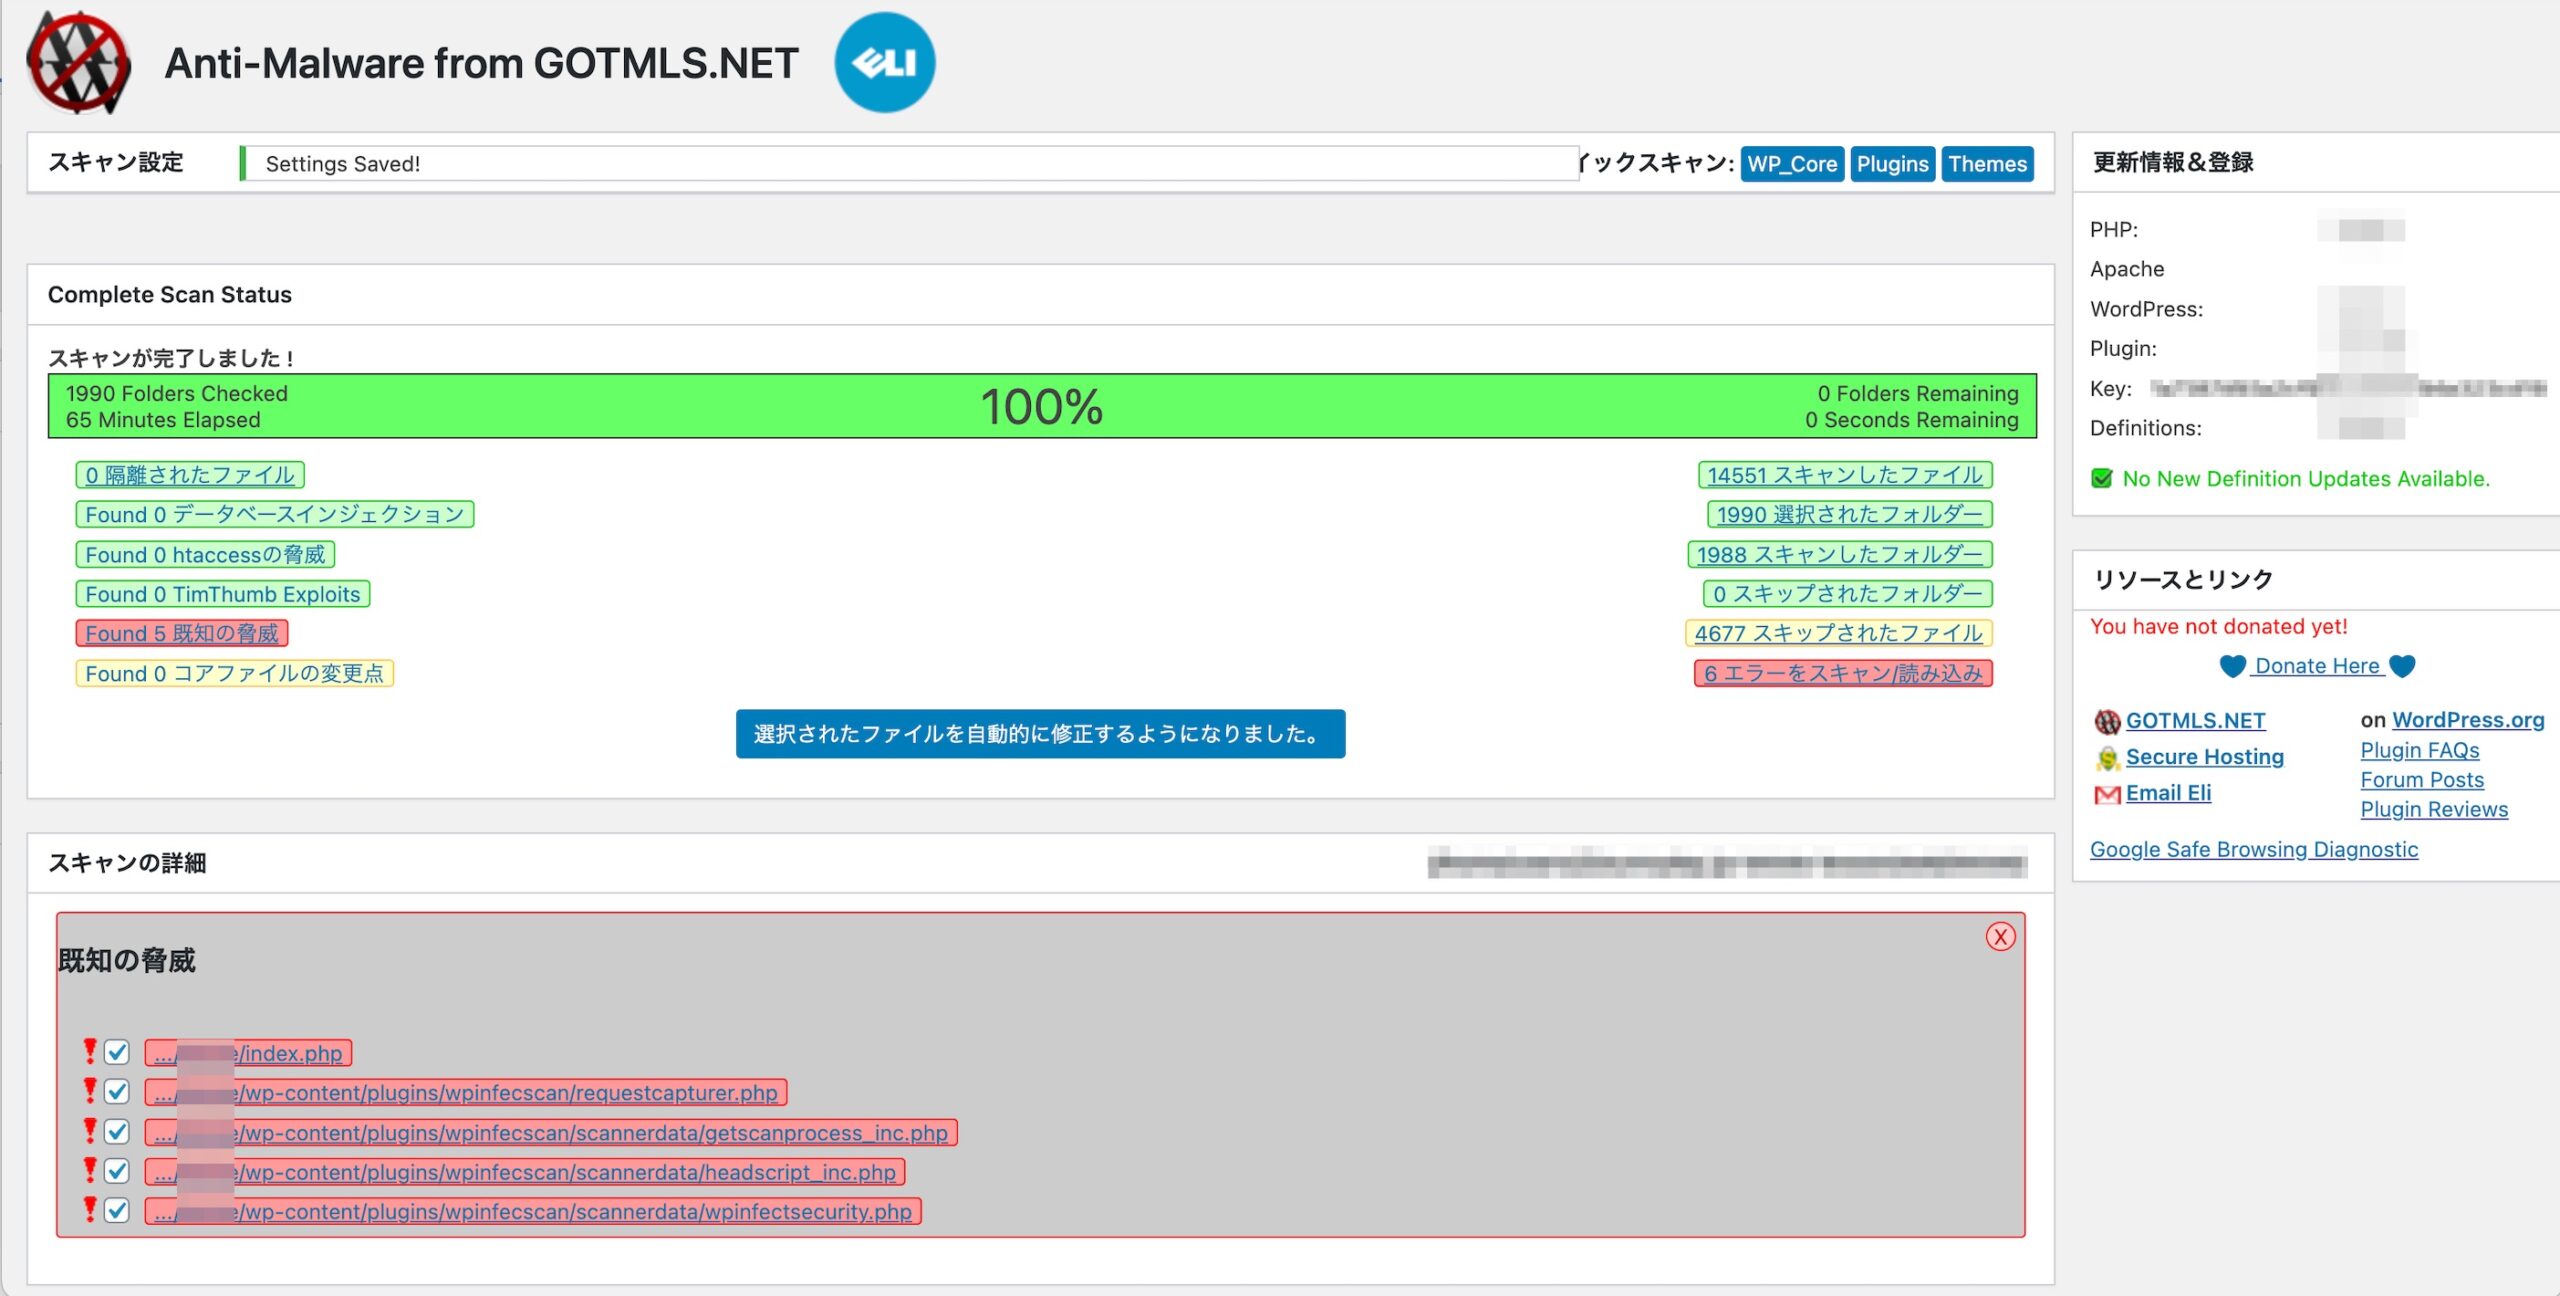Click No New Definition Updates Available text
The height and width of the screenshot is (1296, 2560).
(2306, 479)
